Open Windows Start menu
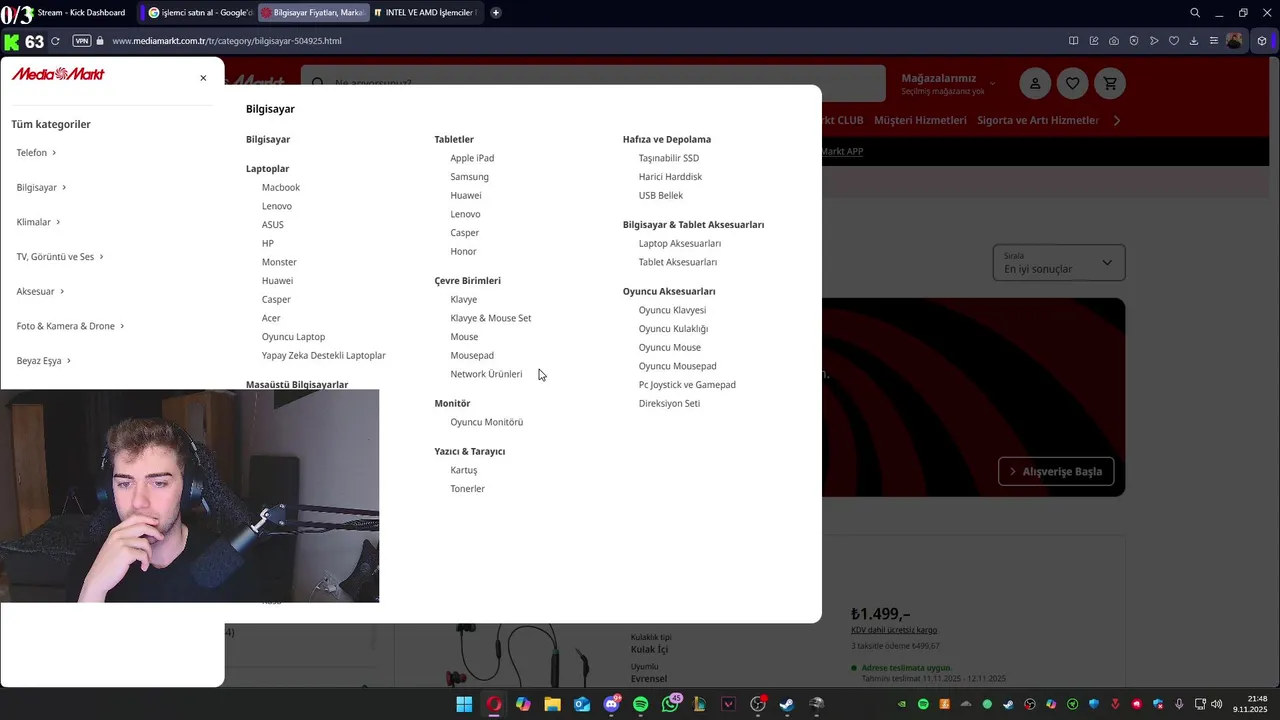Screen dimensions: 1280x720 pos(464,704)
